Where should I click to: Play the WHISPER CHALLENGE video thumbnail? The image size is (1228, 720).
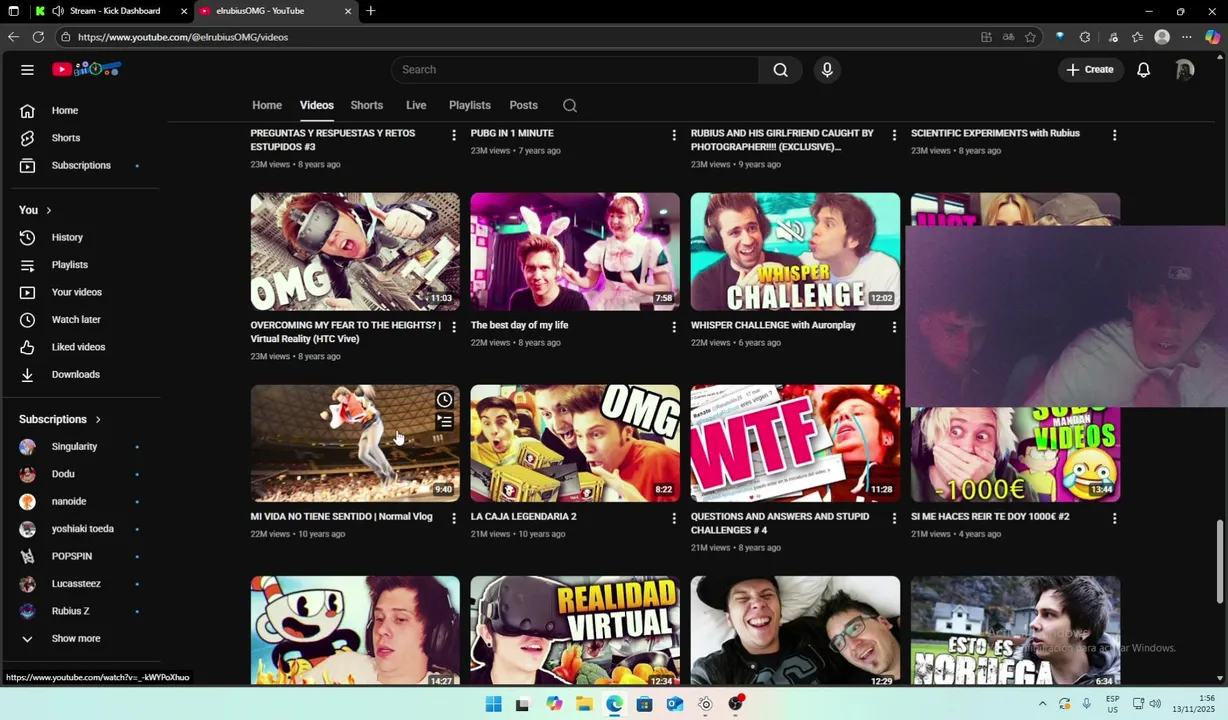(795, 252)
